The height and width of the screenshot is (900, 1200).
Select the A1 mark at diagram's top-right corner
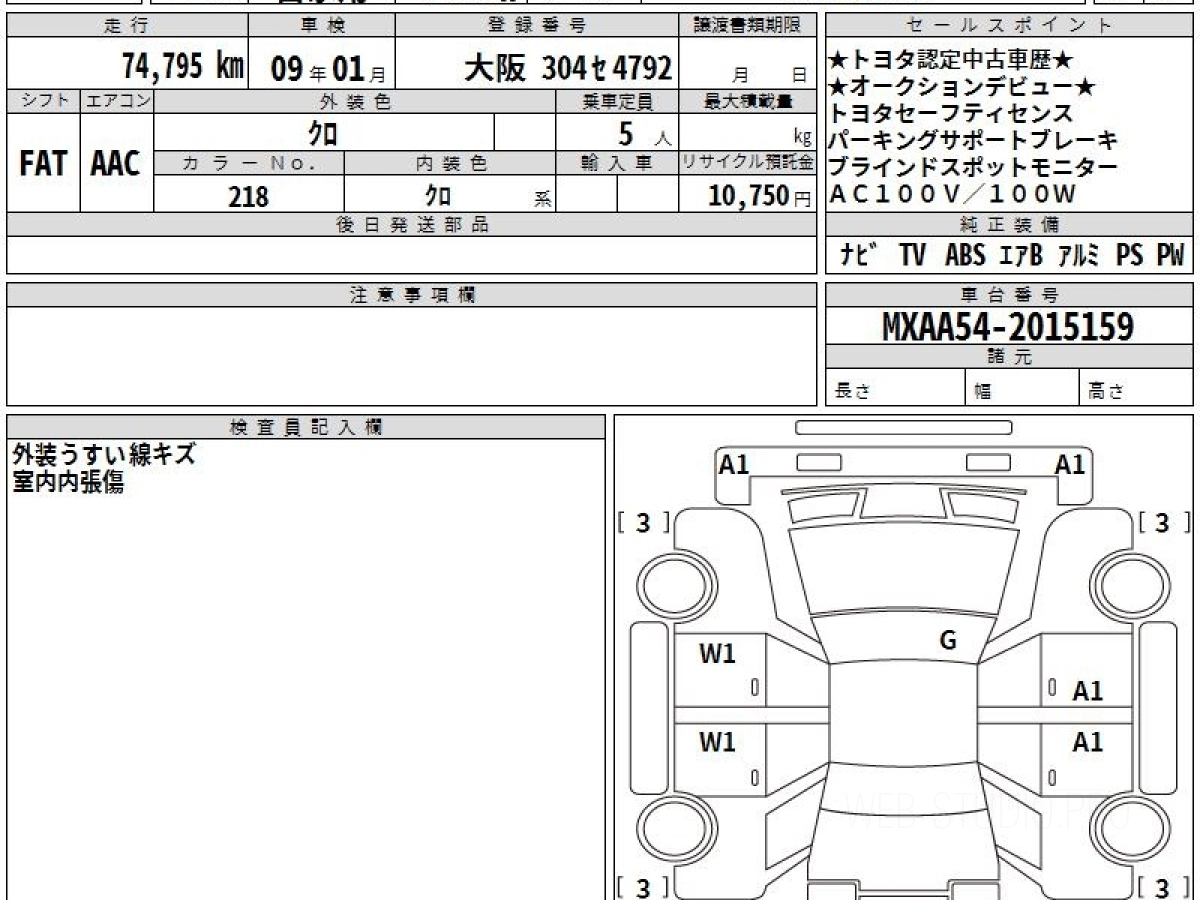click(x=1070, y=464)
